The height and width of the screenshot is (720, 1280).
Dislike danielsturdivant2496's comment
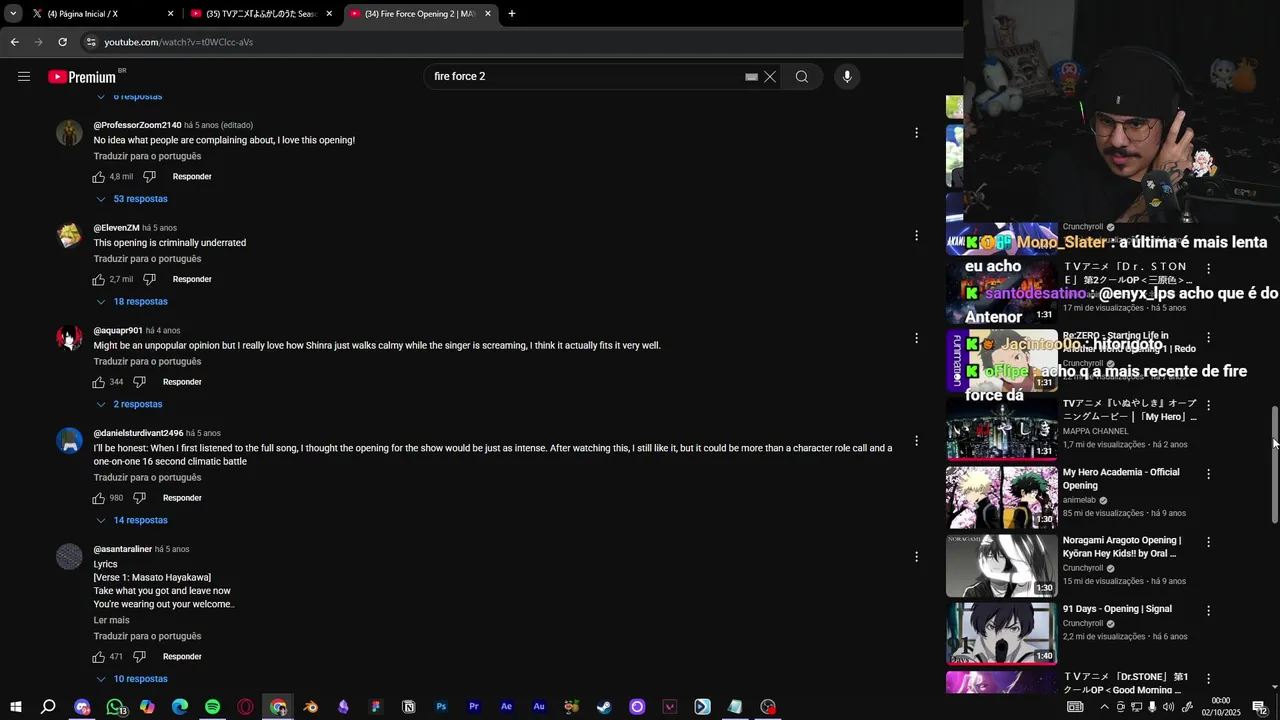[x=139, y=498]
